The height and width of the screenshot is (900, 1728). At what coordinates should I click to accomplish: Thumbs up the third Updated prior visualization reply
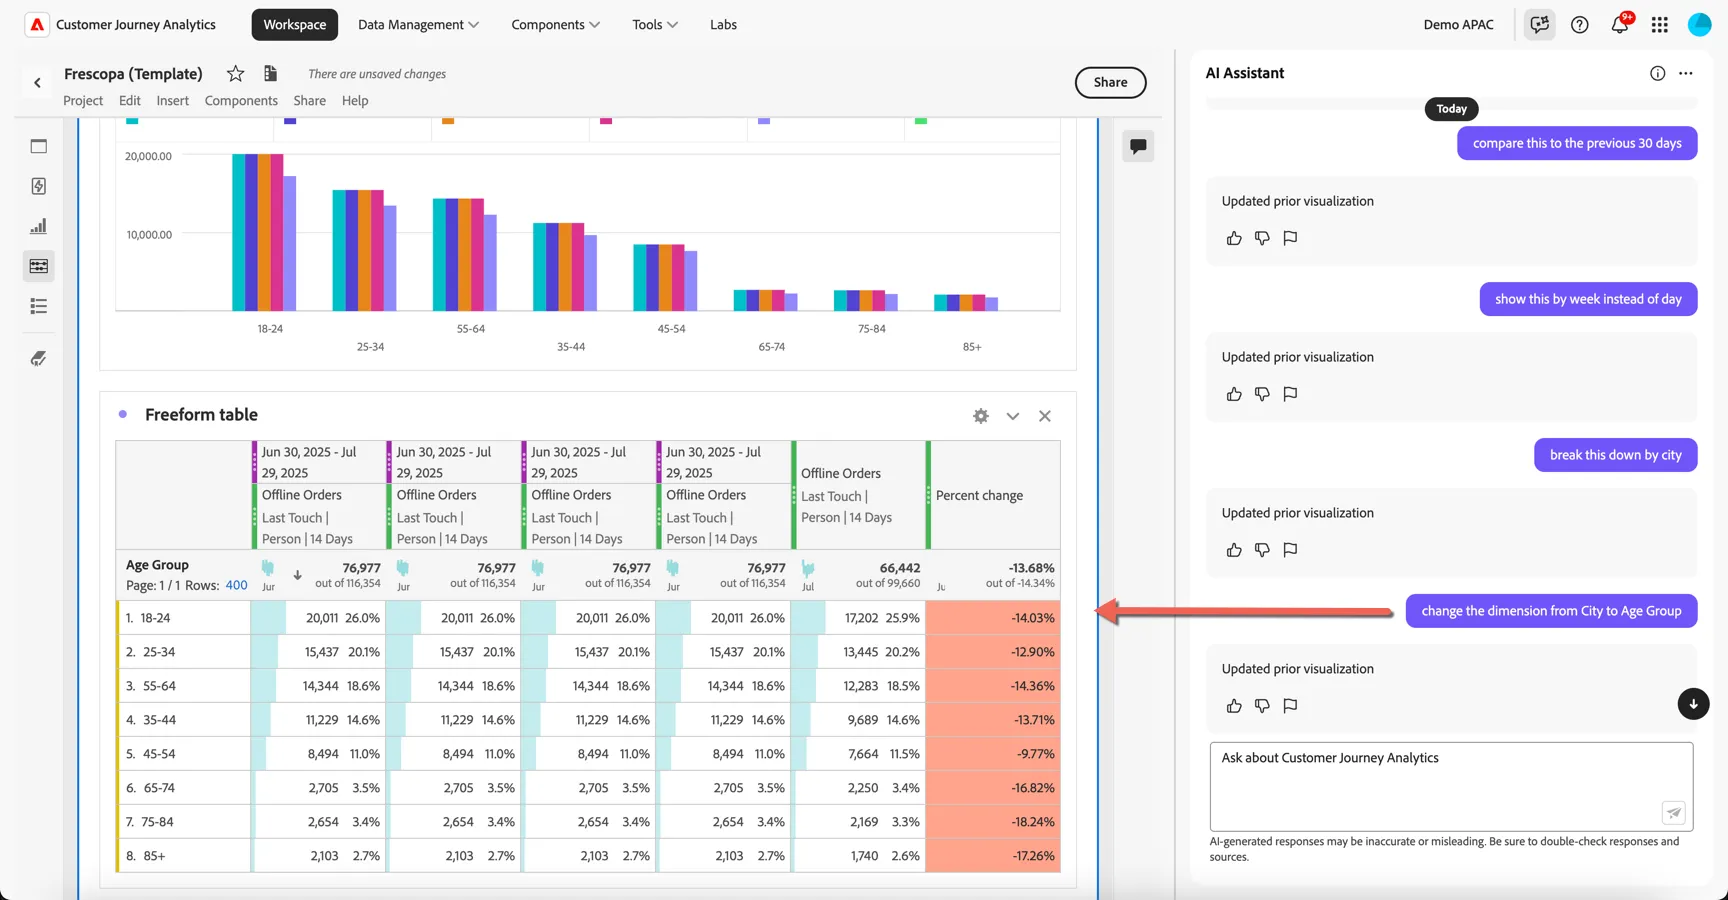pyautogui.click(x=1234, y=550)
